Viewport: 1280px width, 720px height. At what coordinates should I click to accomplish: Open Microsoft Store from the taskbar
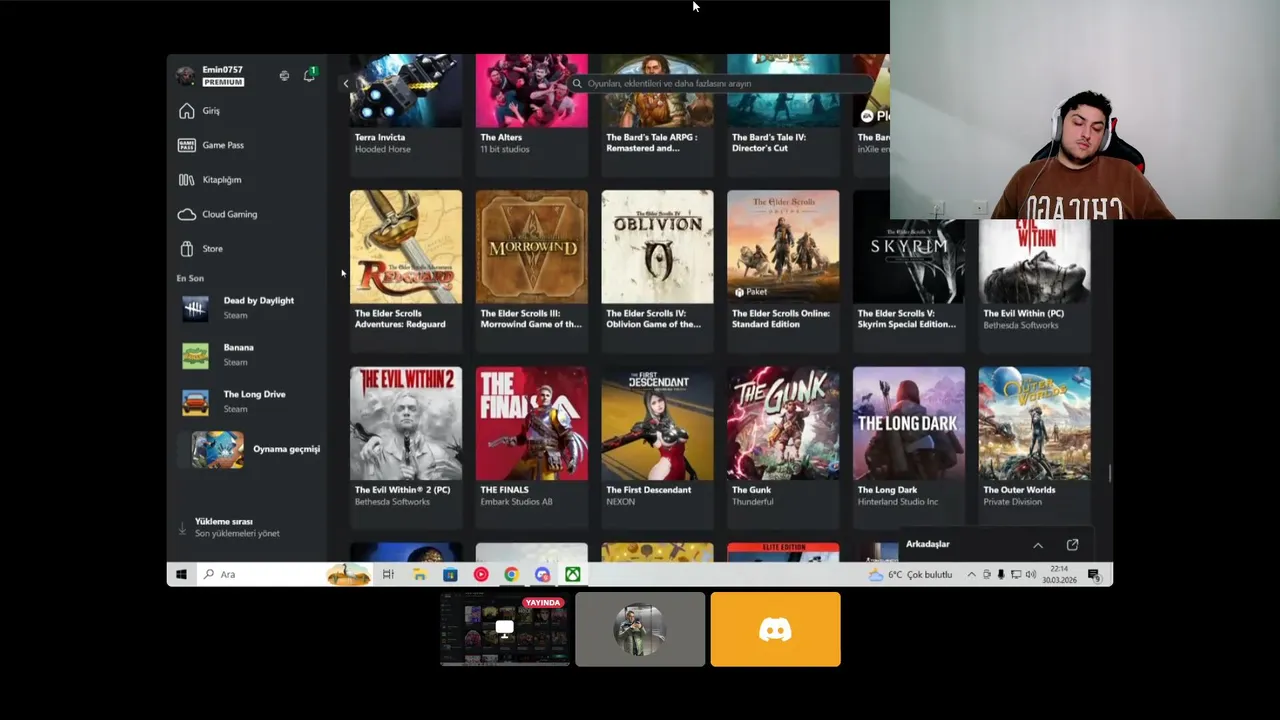450,574
